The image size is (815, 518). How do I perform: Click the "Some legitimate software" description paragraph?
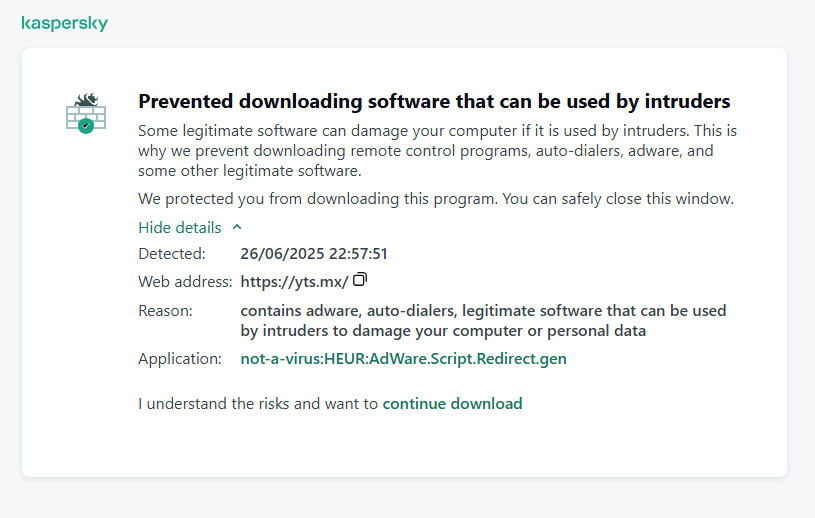[x=438, y=151]
